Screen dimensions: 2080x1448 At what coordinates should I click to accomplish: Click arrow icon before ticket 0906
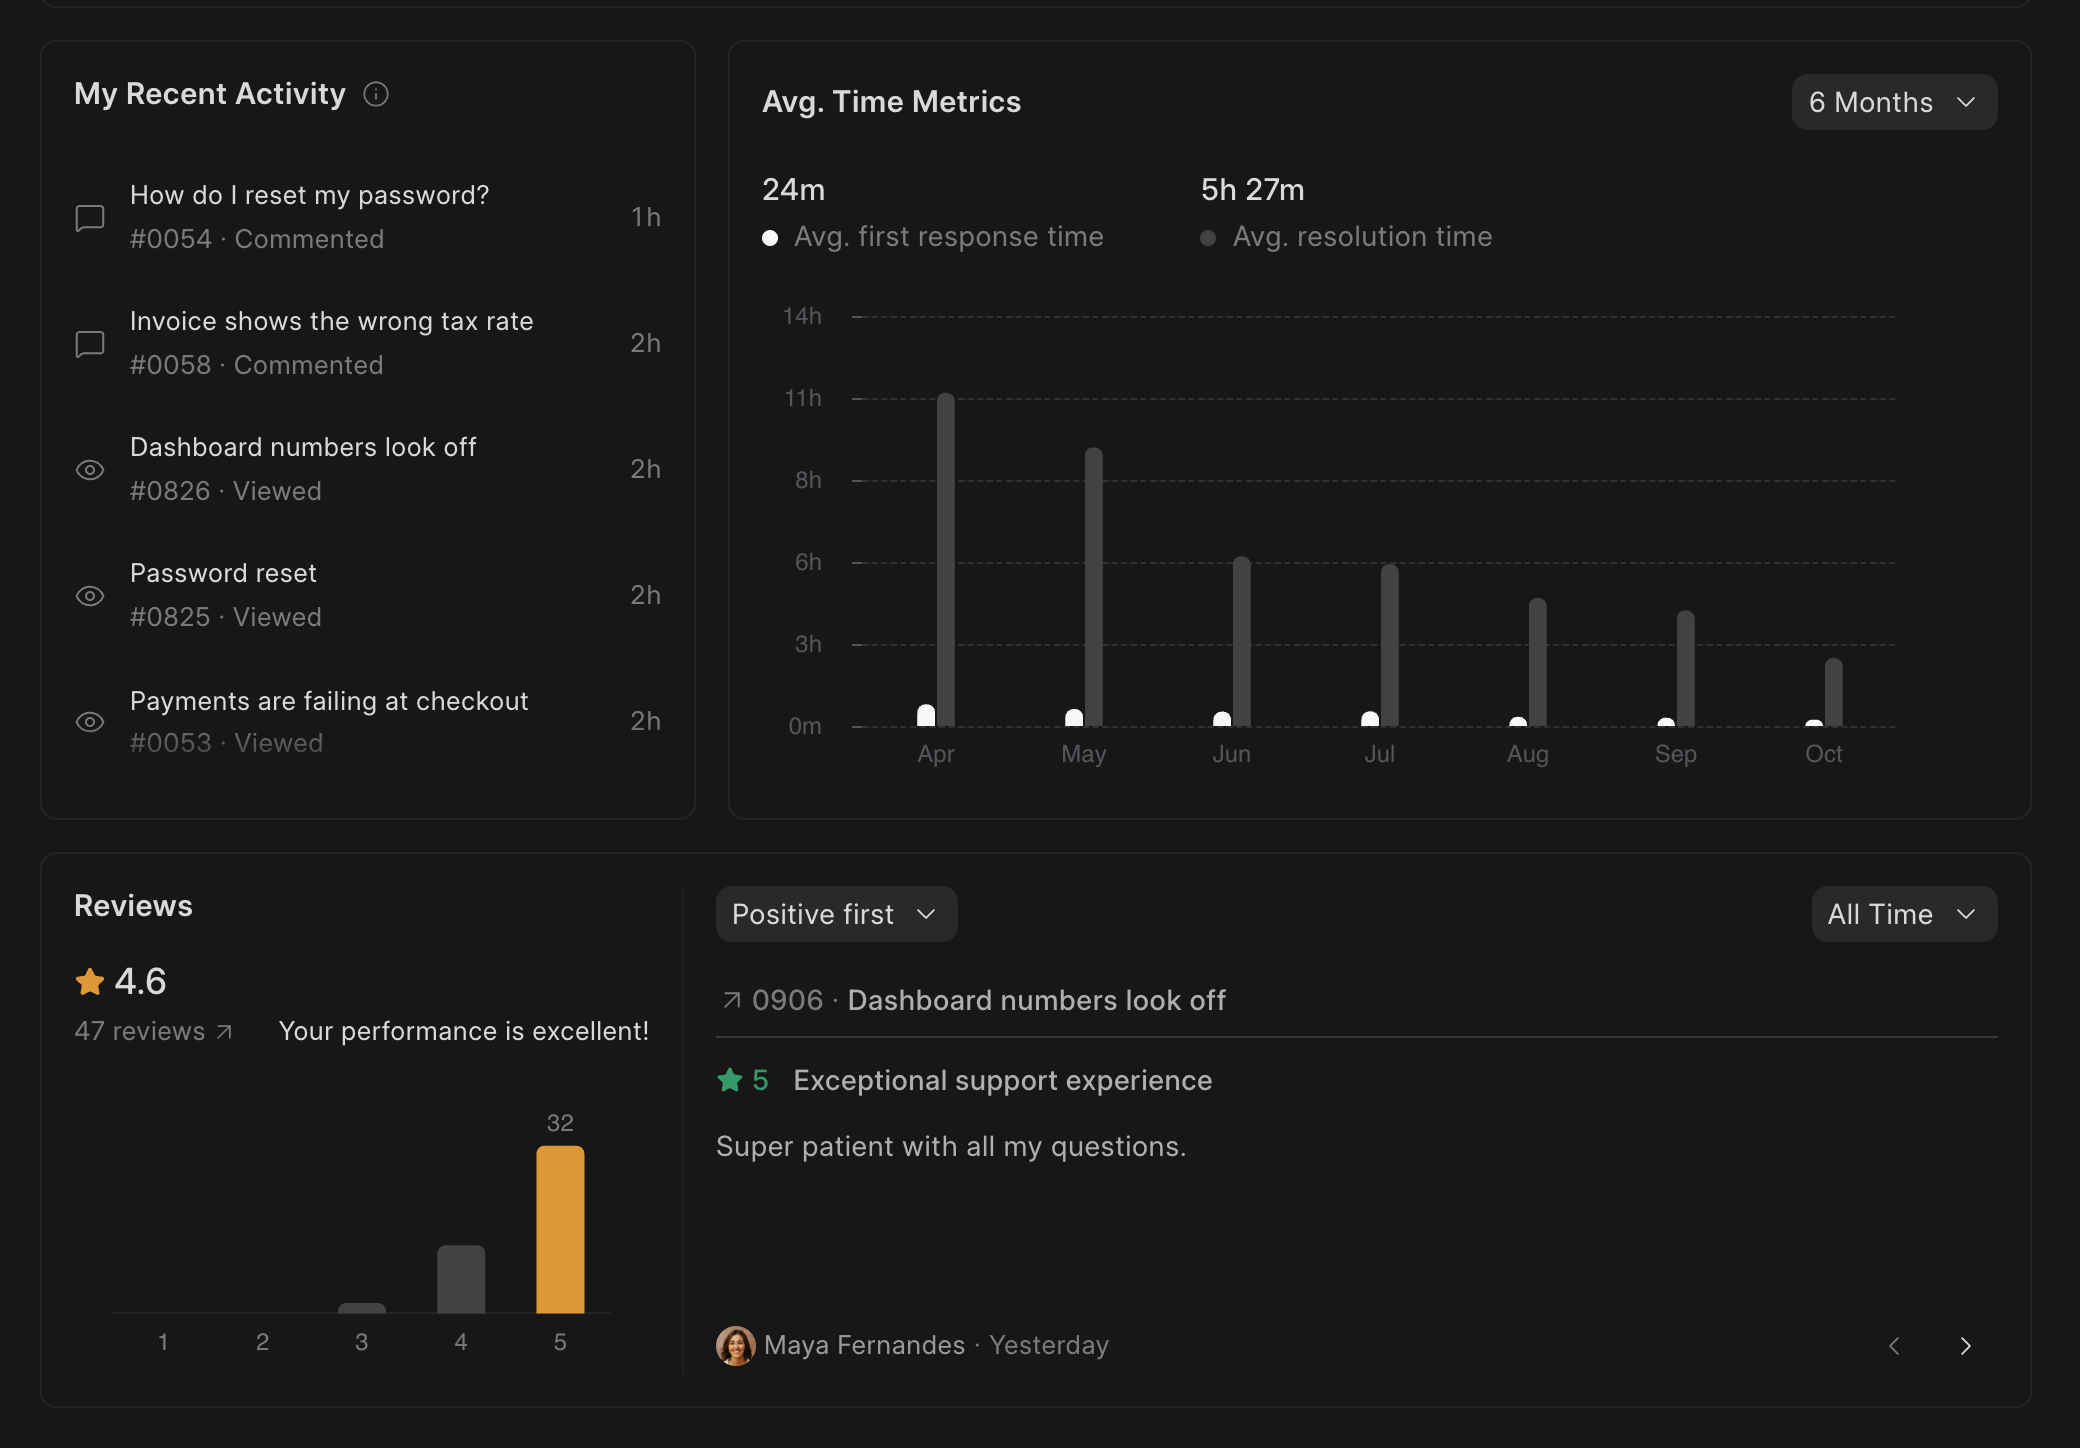[732, 1000]
